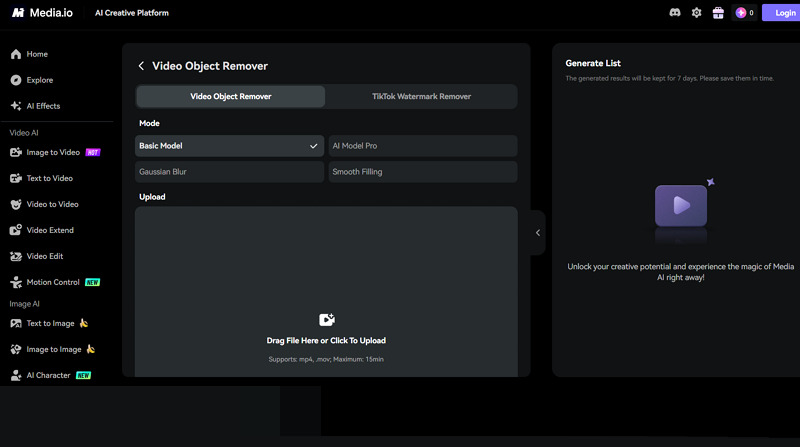The height and width of the screenshot is (447, 800).
Task: Select the Basic Model mode
Action: [x=229, y=146]
